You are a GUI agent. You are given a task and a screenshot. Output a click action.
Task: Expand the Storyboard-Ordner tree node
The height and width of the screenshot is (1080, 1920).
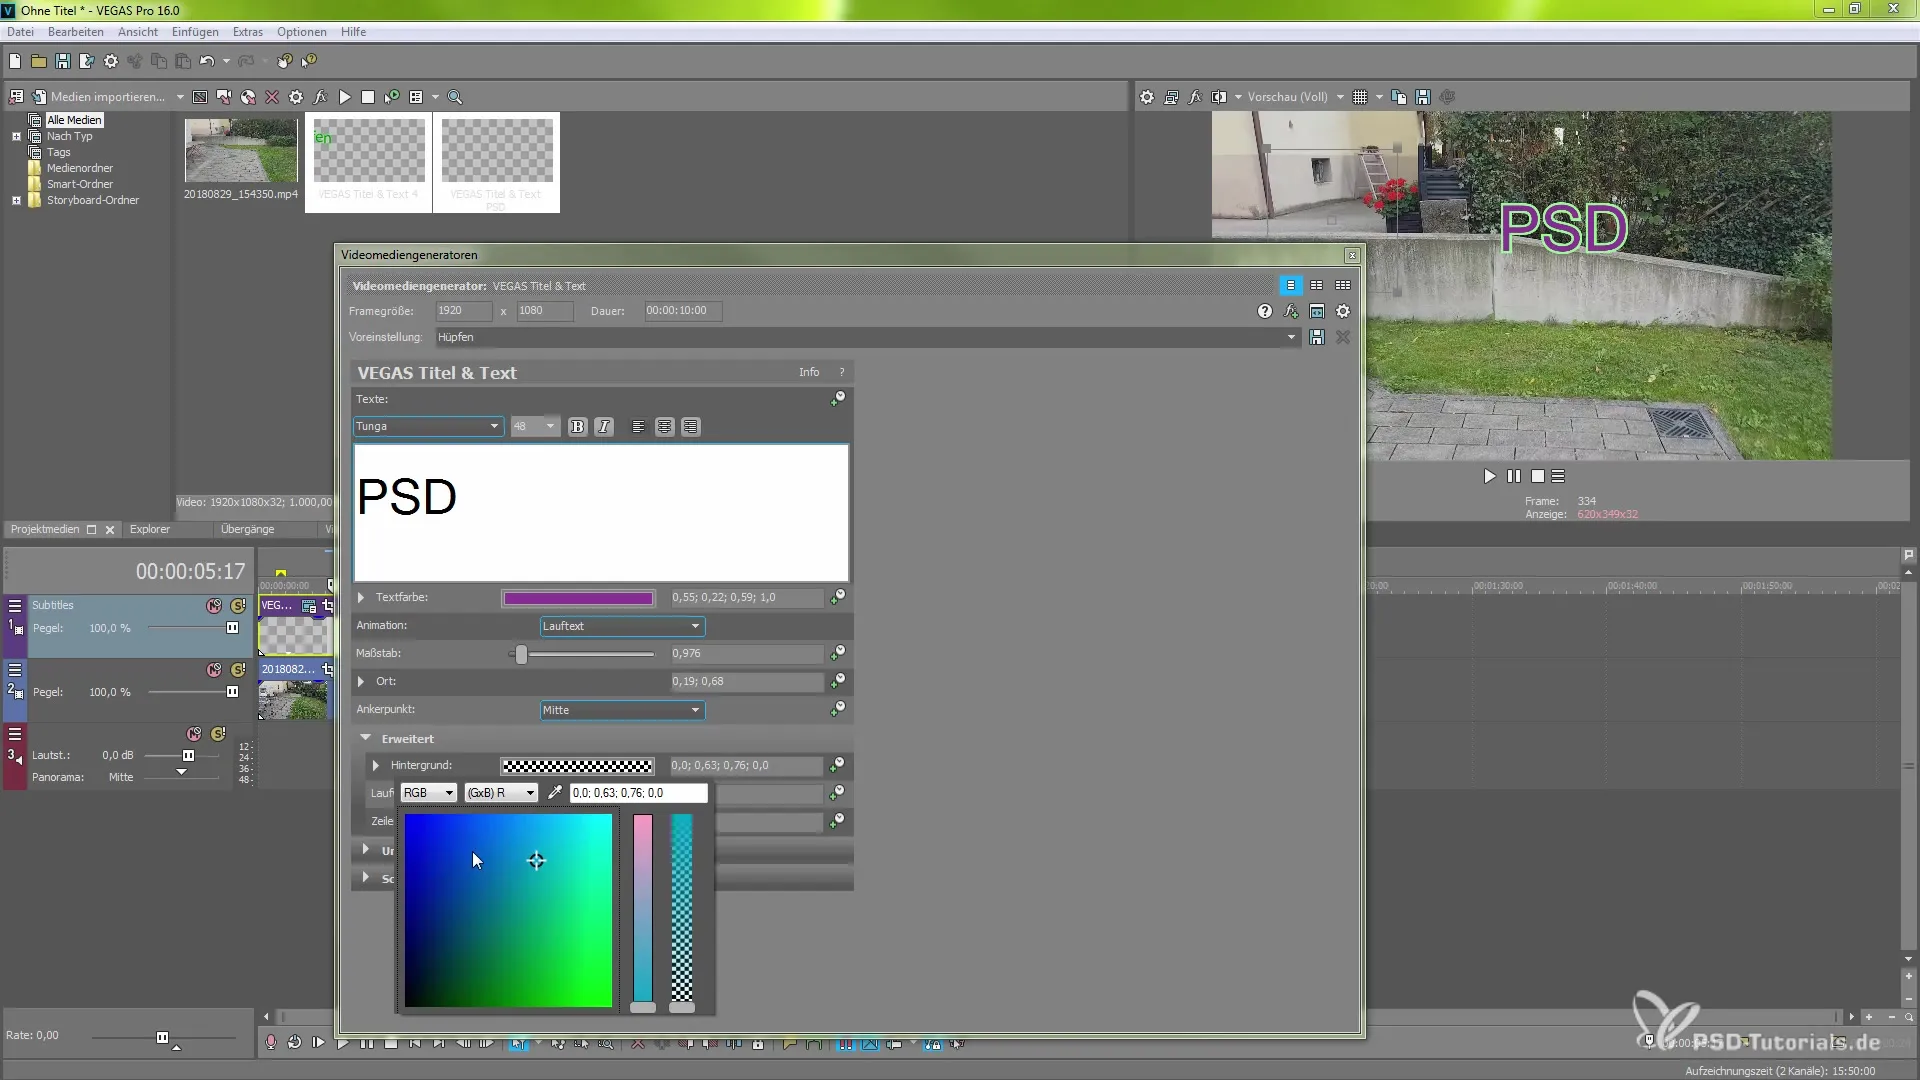coord(16,200)
